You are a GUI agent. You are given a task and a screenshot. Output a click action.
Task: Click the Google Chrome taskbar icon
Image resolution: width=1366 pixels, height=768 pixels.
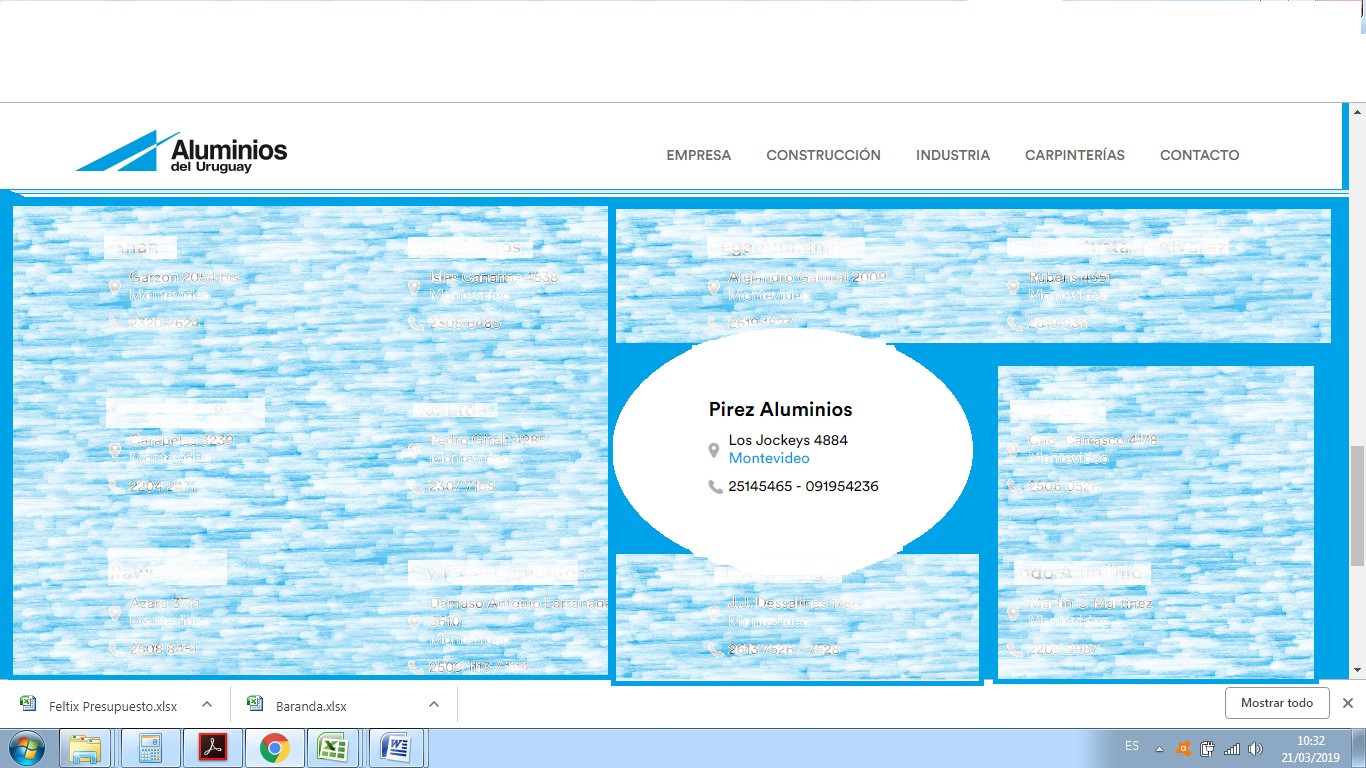(274, 748)
